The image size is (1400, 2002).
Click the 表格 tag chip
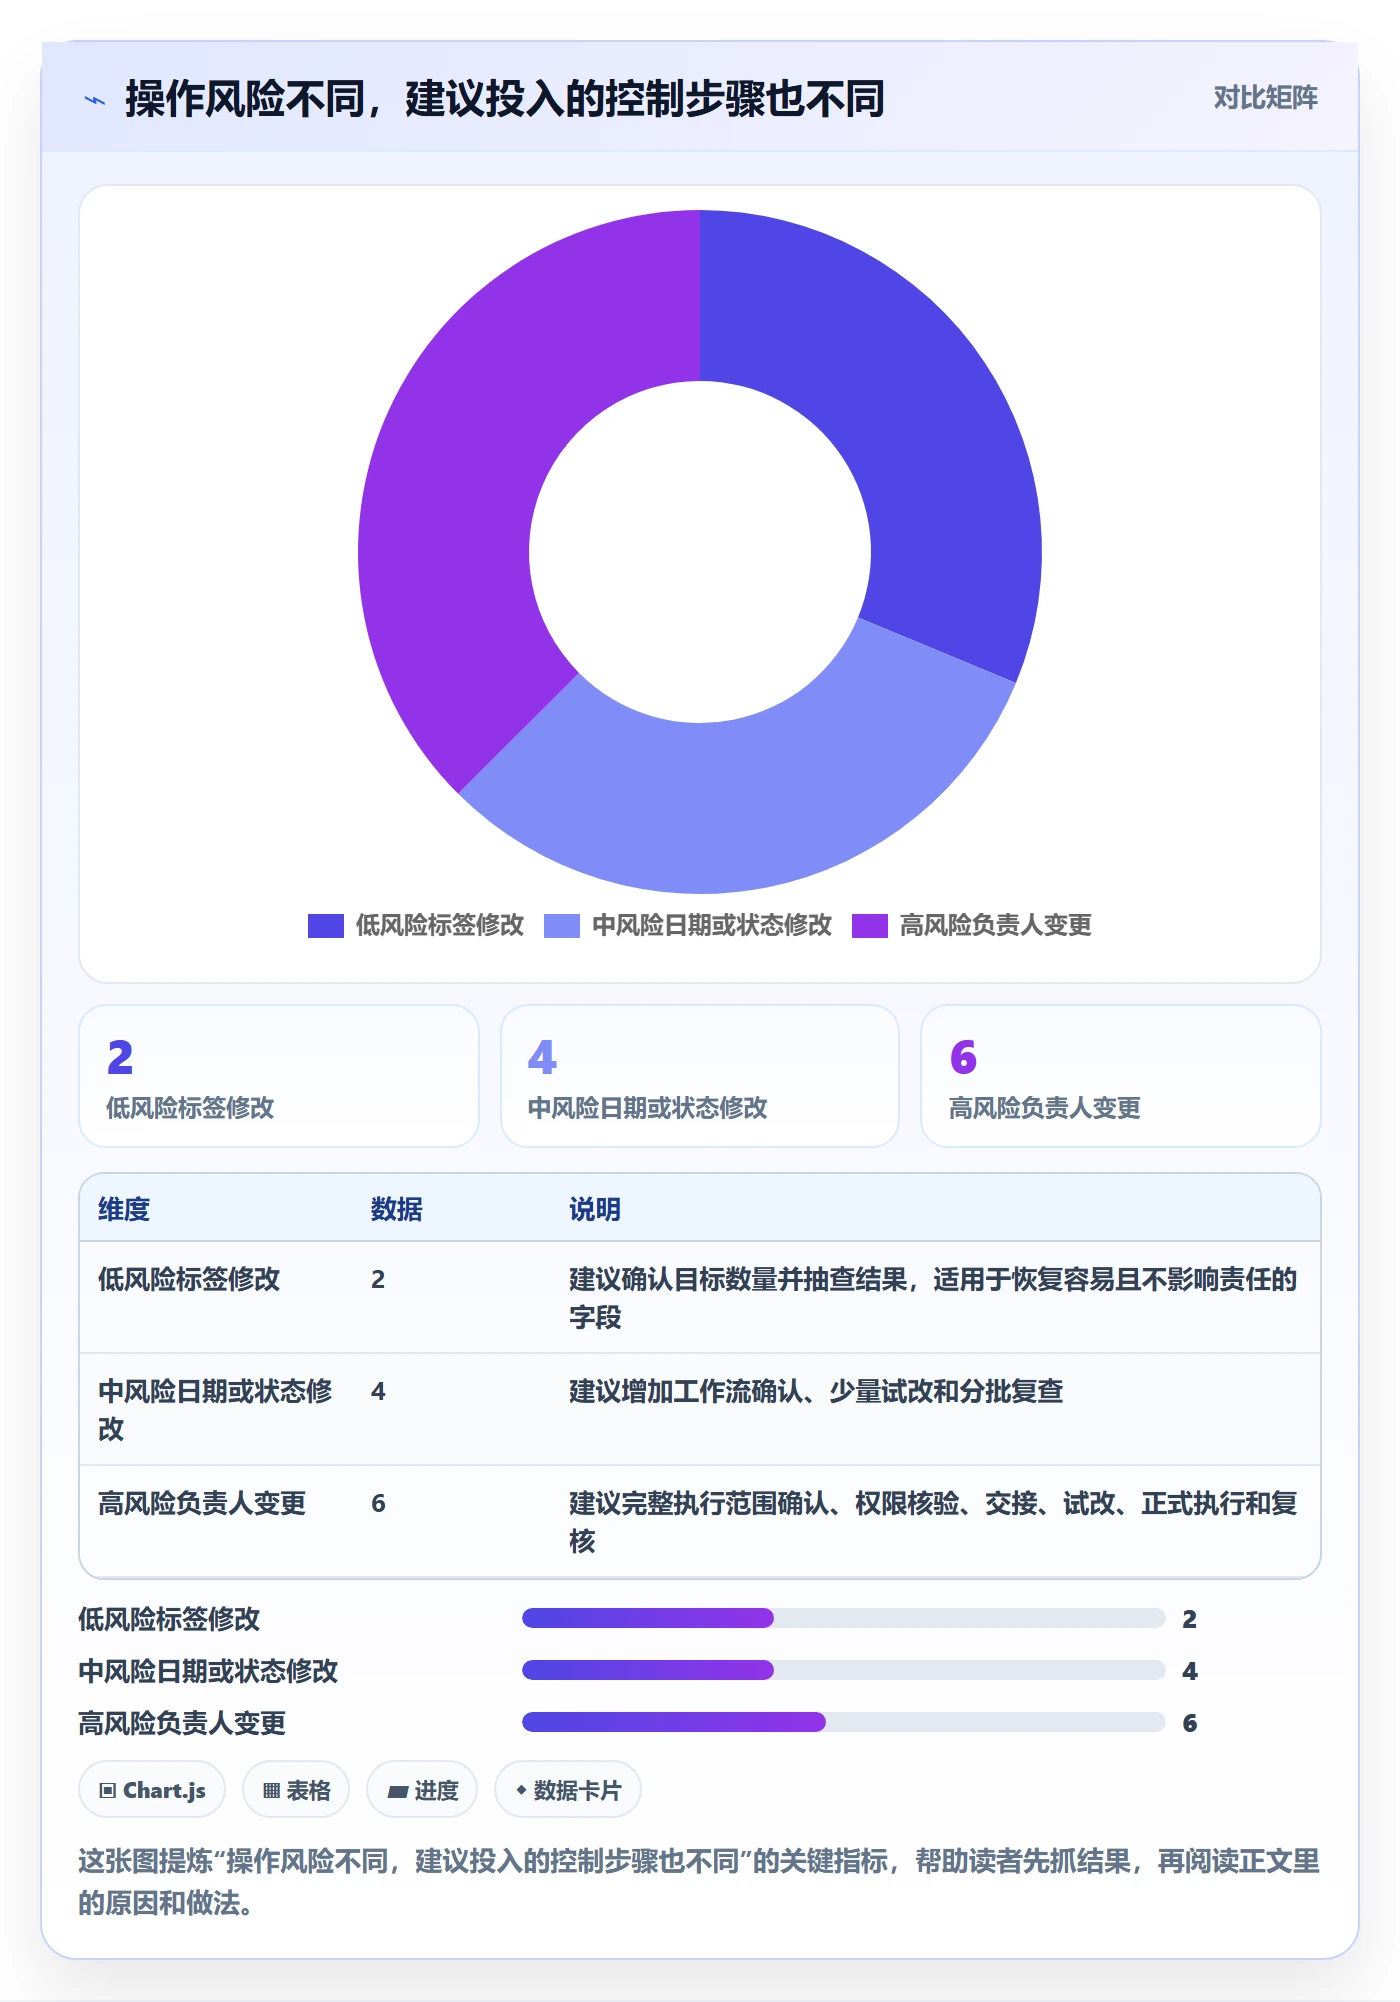click(x=296, y=1790)
